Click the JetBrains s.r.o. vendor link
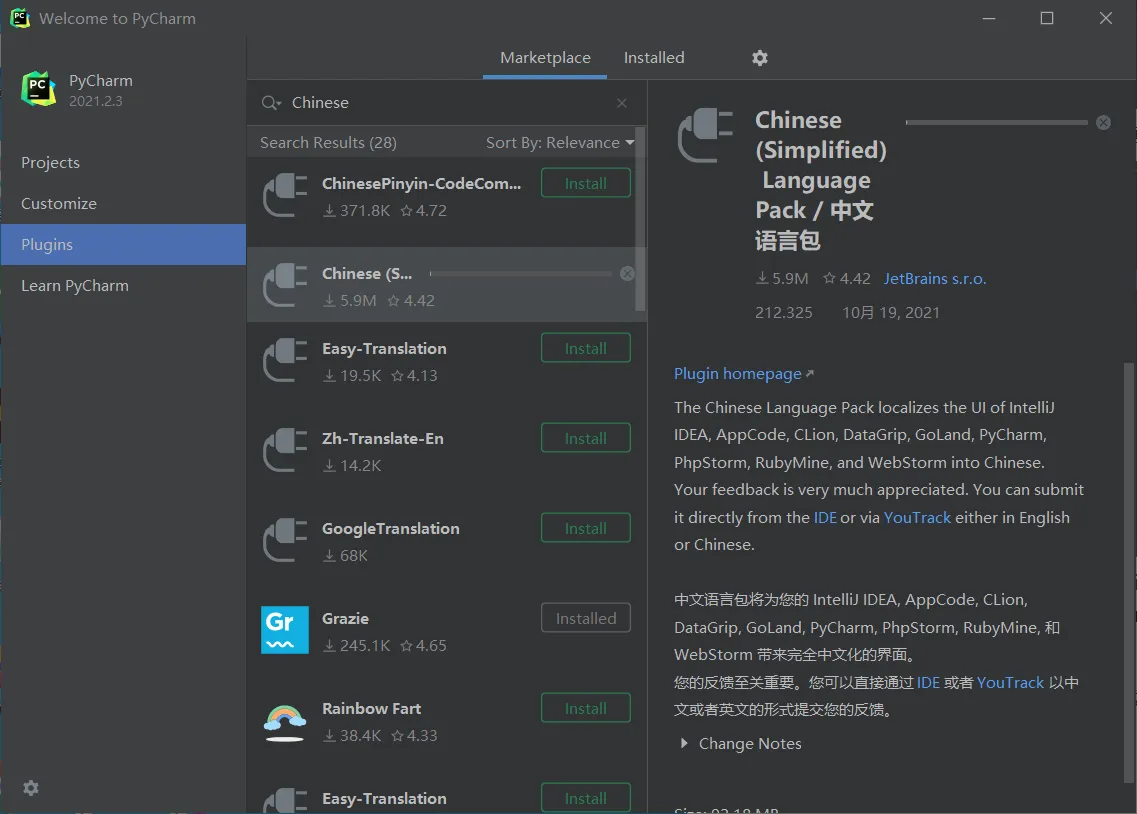 (x=935, y=279)
